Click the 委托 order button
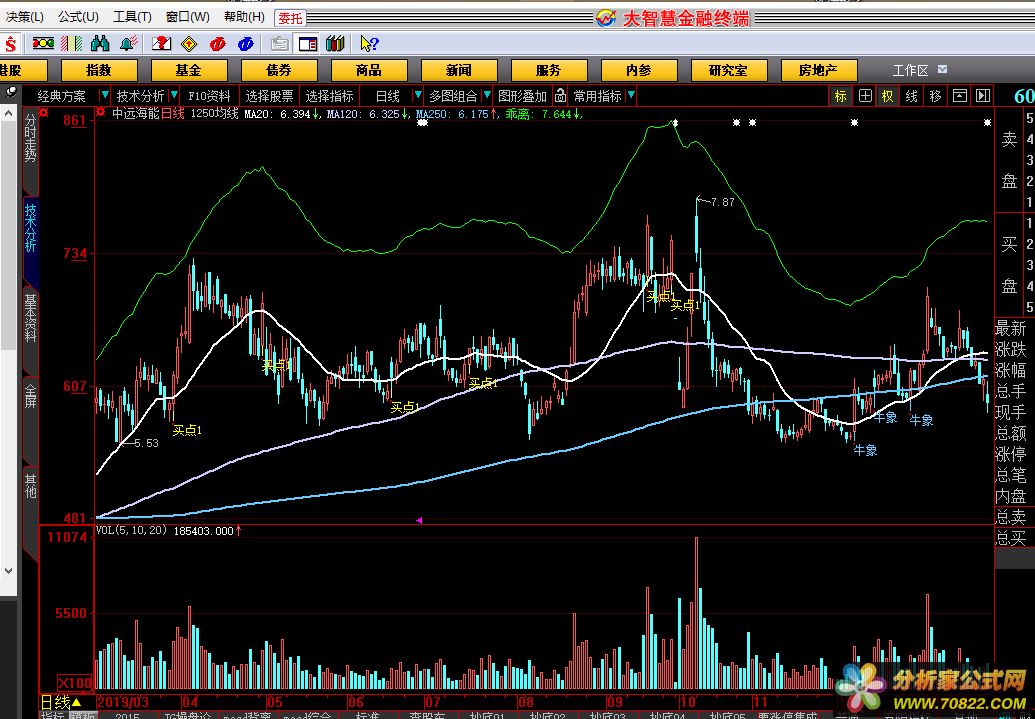Screen dimensions: 1035x719 (x=290, y=18)
